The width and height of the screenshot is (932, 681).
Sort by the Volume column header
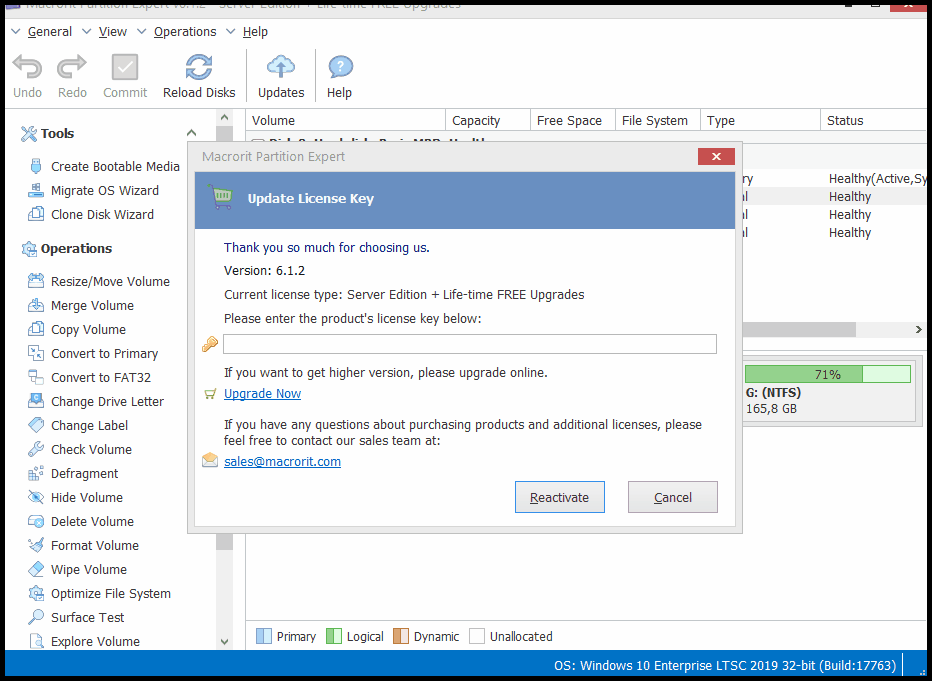click(x=345, y=120)
